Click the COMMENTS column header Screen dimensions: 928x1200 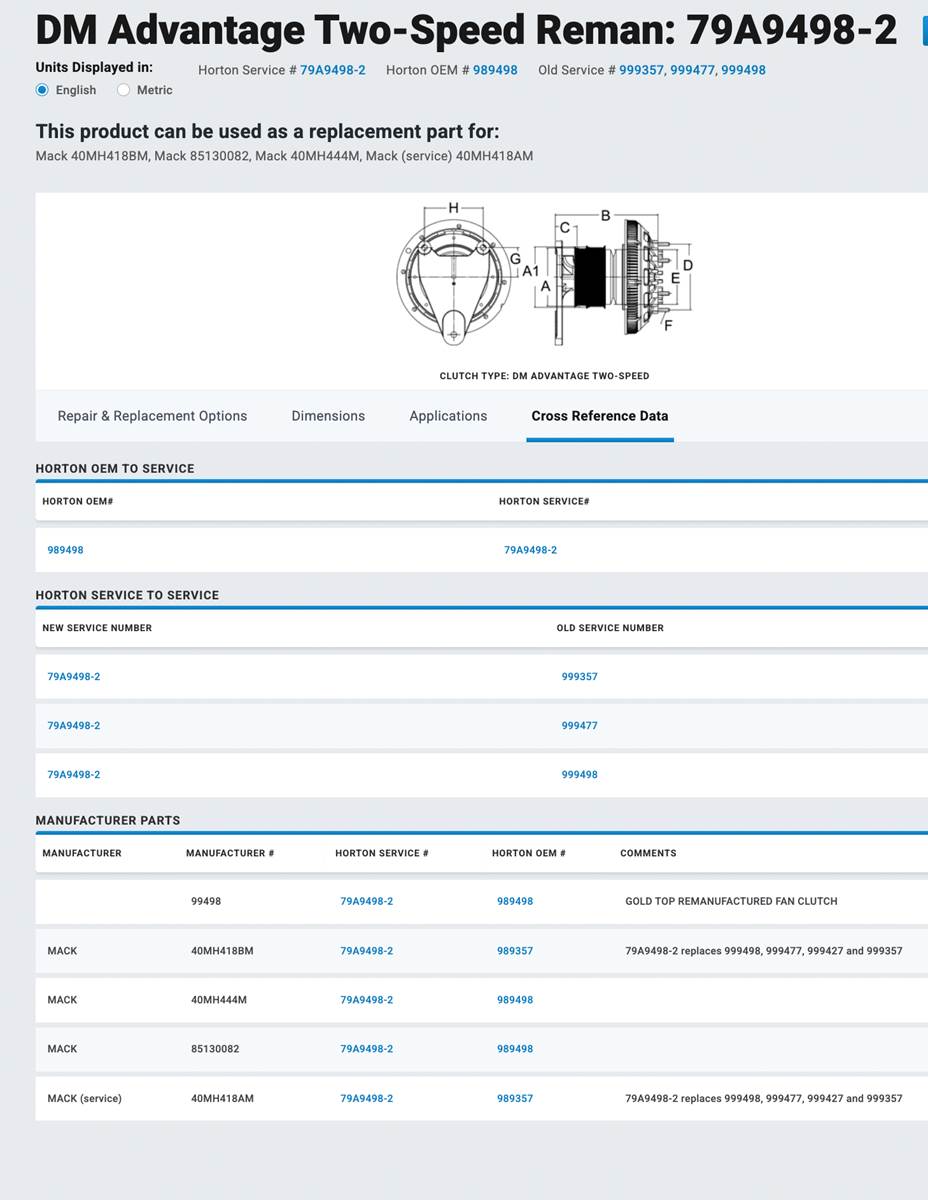click(648, 853)
